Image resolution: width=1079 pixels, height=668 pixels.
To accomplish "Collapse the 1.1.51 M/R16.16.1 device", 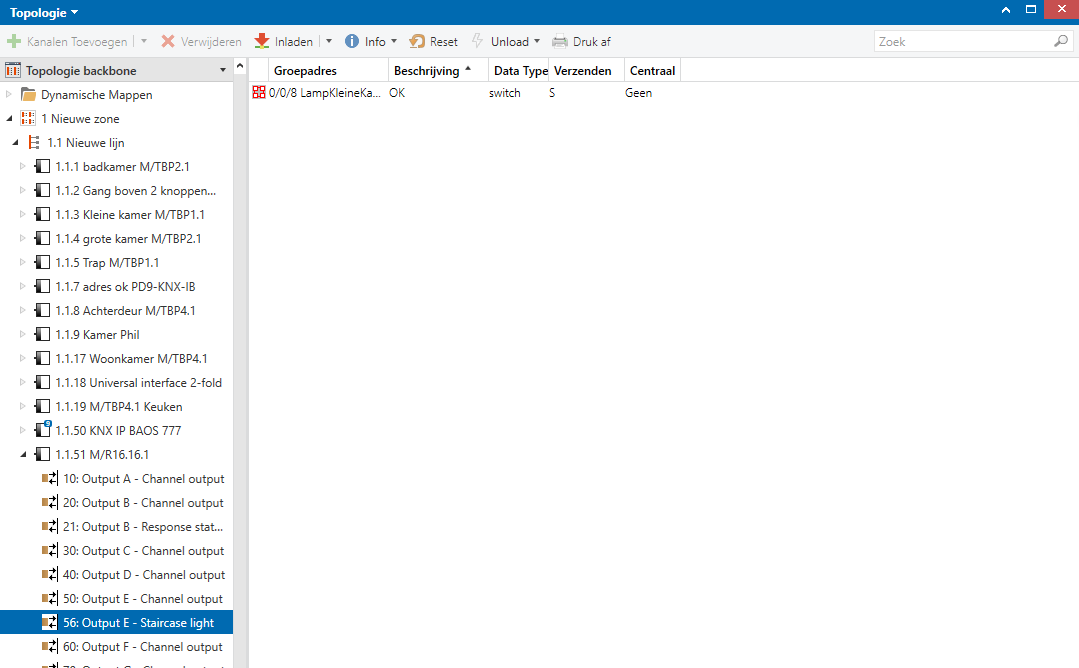I will [23, 455].
